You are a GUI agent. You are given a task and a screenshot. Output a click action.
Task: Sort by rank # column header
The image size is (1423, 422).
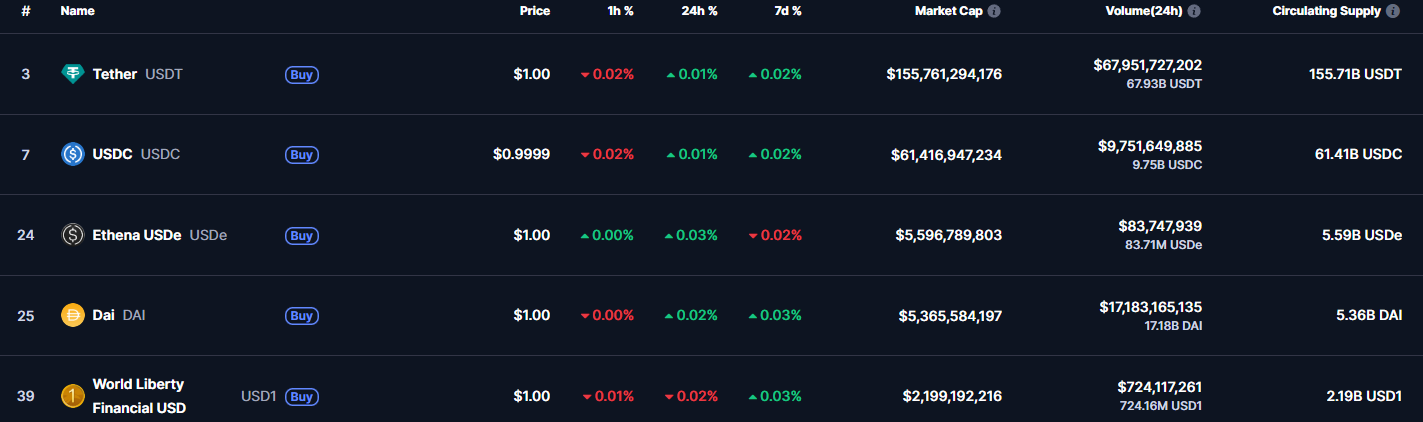[25, 11]
